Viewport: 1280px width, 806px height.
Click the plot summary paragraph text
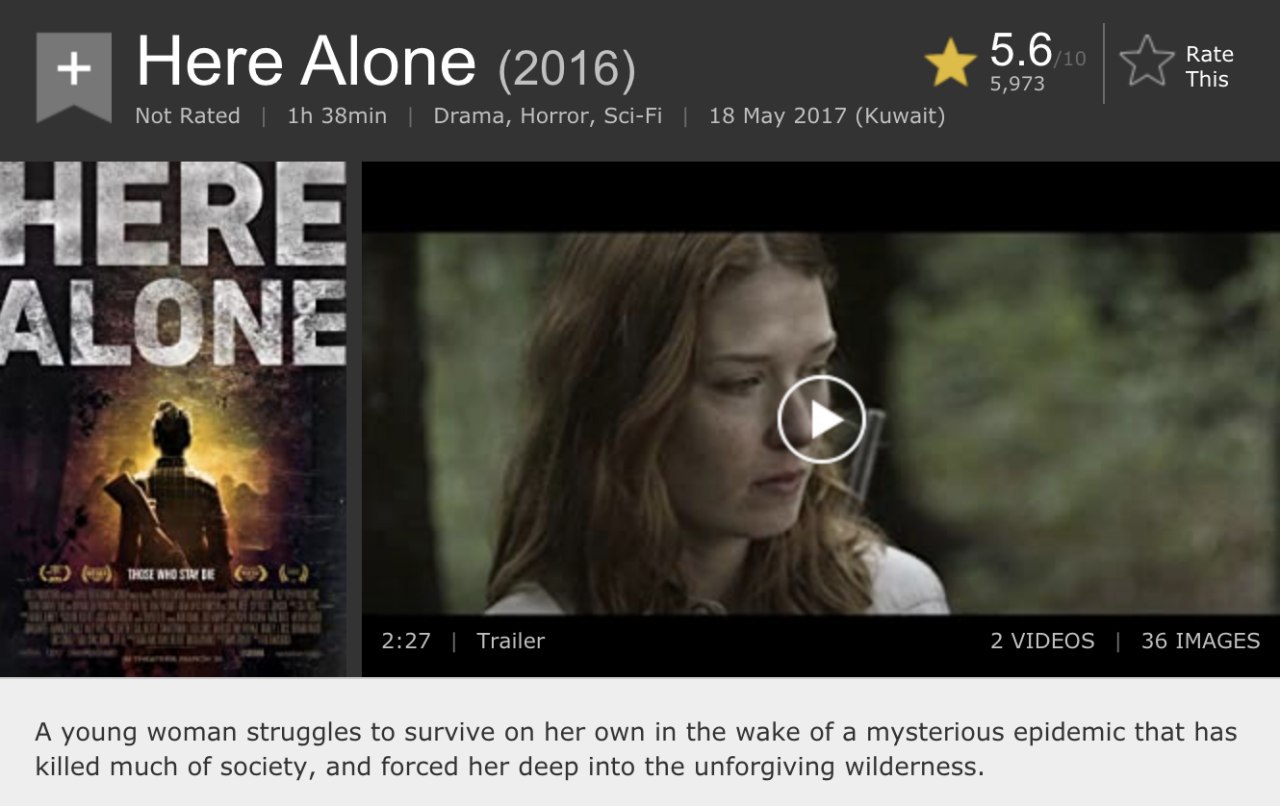tap(636, 749)
